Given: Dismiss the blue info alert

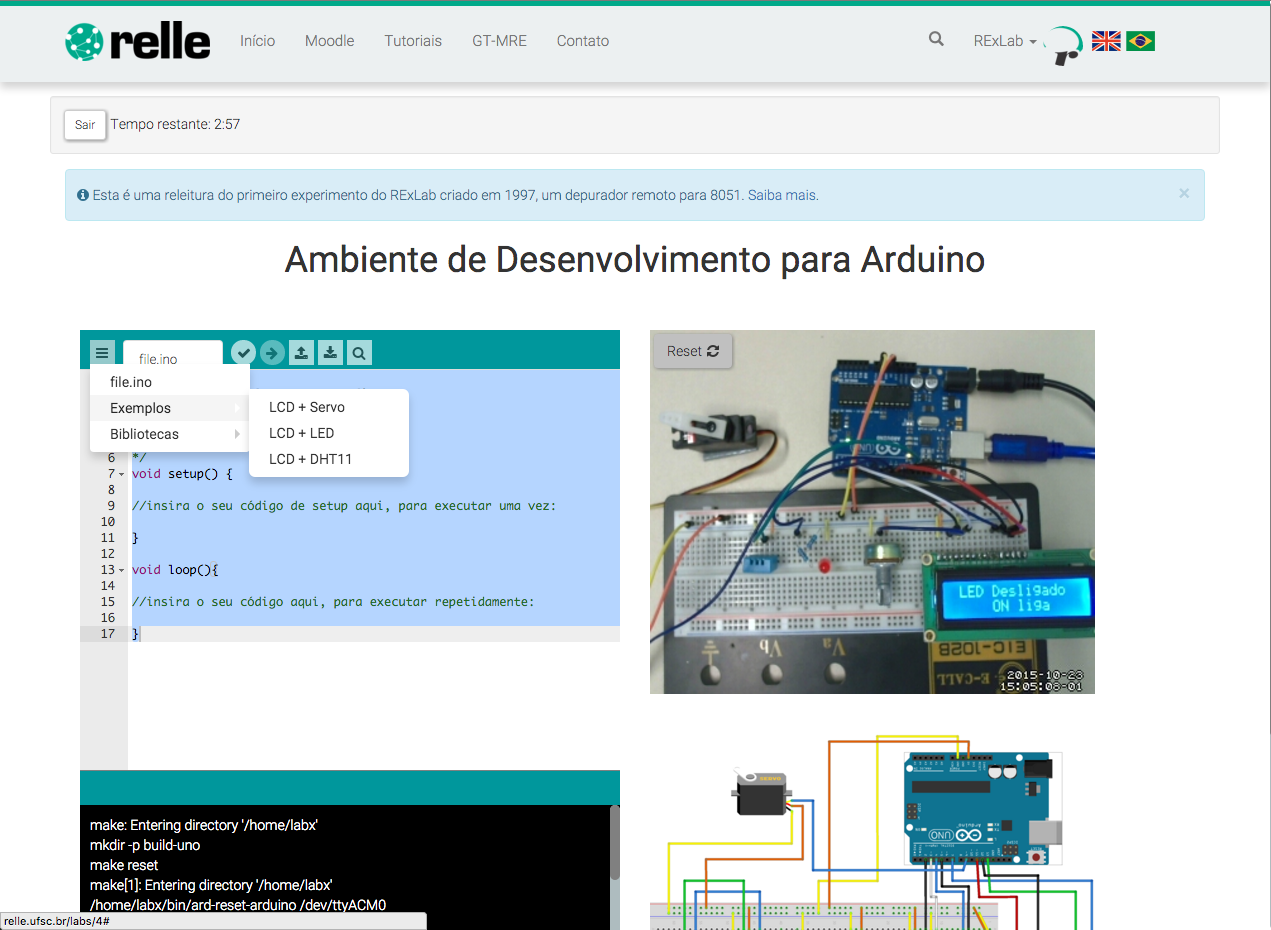Looking at the screenshot, I should click(1184, 193).
